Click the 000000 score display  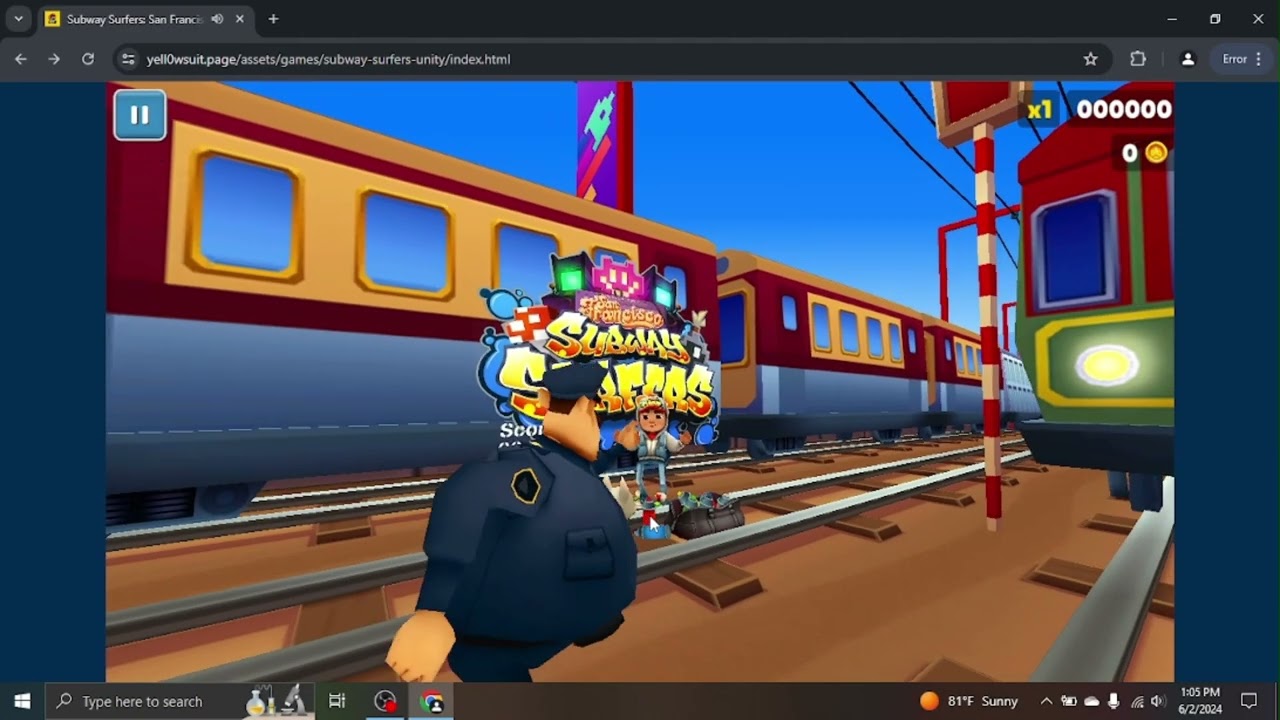[x=1124, y=110]
